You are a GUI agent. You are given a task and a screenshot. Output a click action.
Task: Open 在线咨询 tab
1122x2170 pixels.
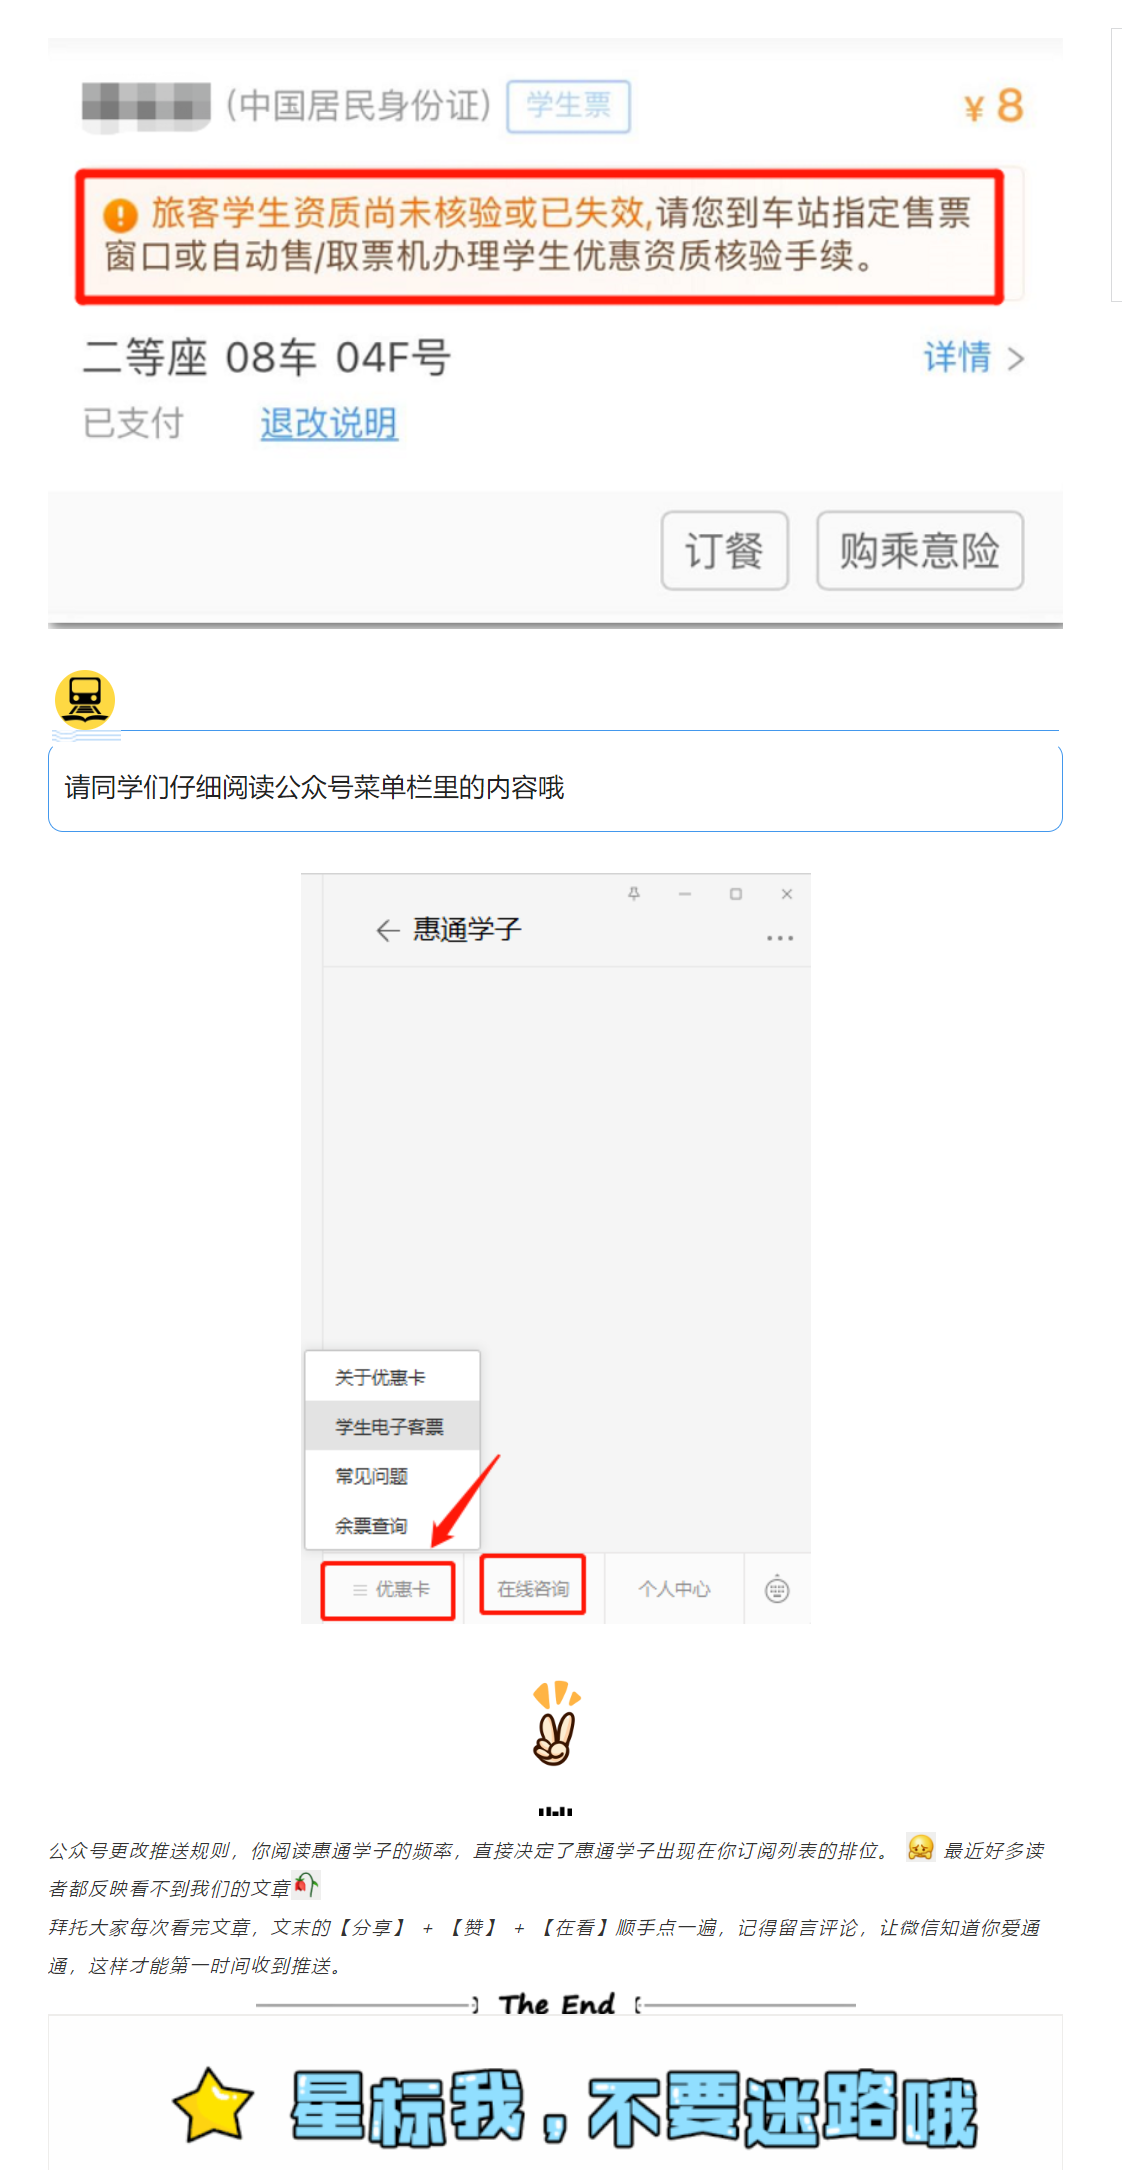click(x=533, y=1587)
